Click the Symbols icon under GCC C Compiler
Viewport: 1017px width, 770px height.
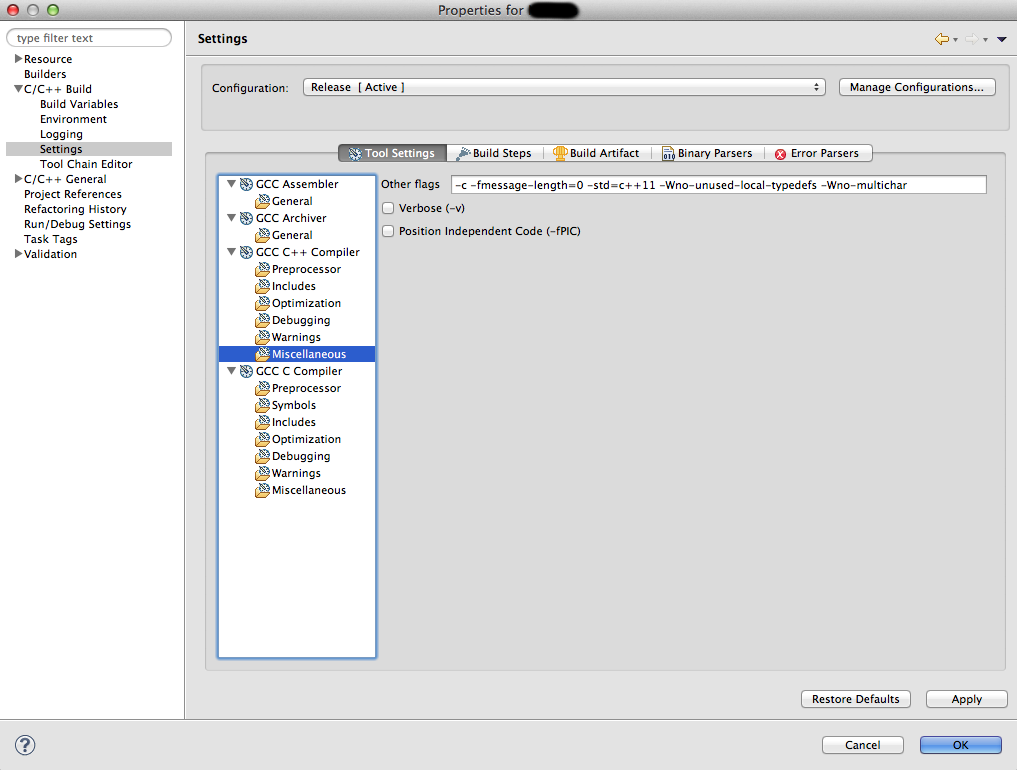pyautogui.click(x=262, y=405)
